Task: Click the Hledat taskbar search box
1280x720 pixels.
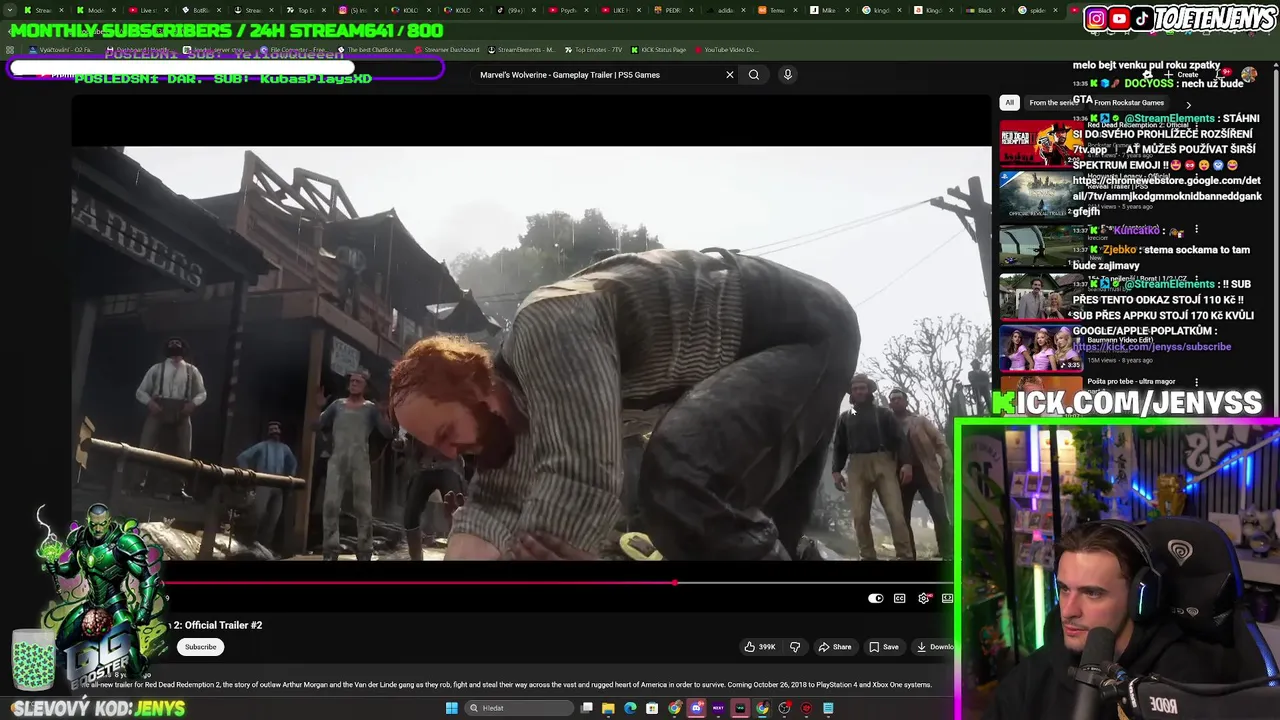Action: [519, 708]
